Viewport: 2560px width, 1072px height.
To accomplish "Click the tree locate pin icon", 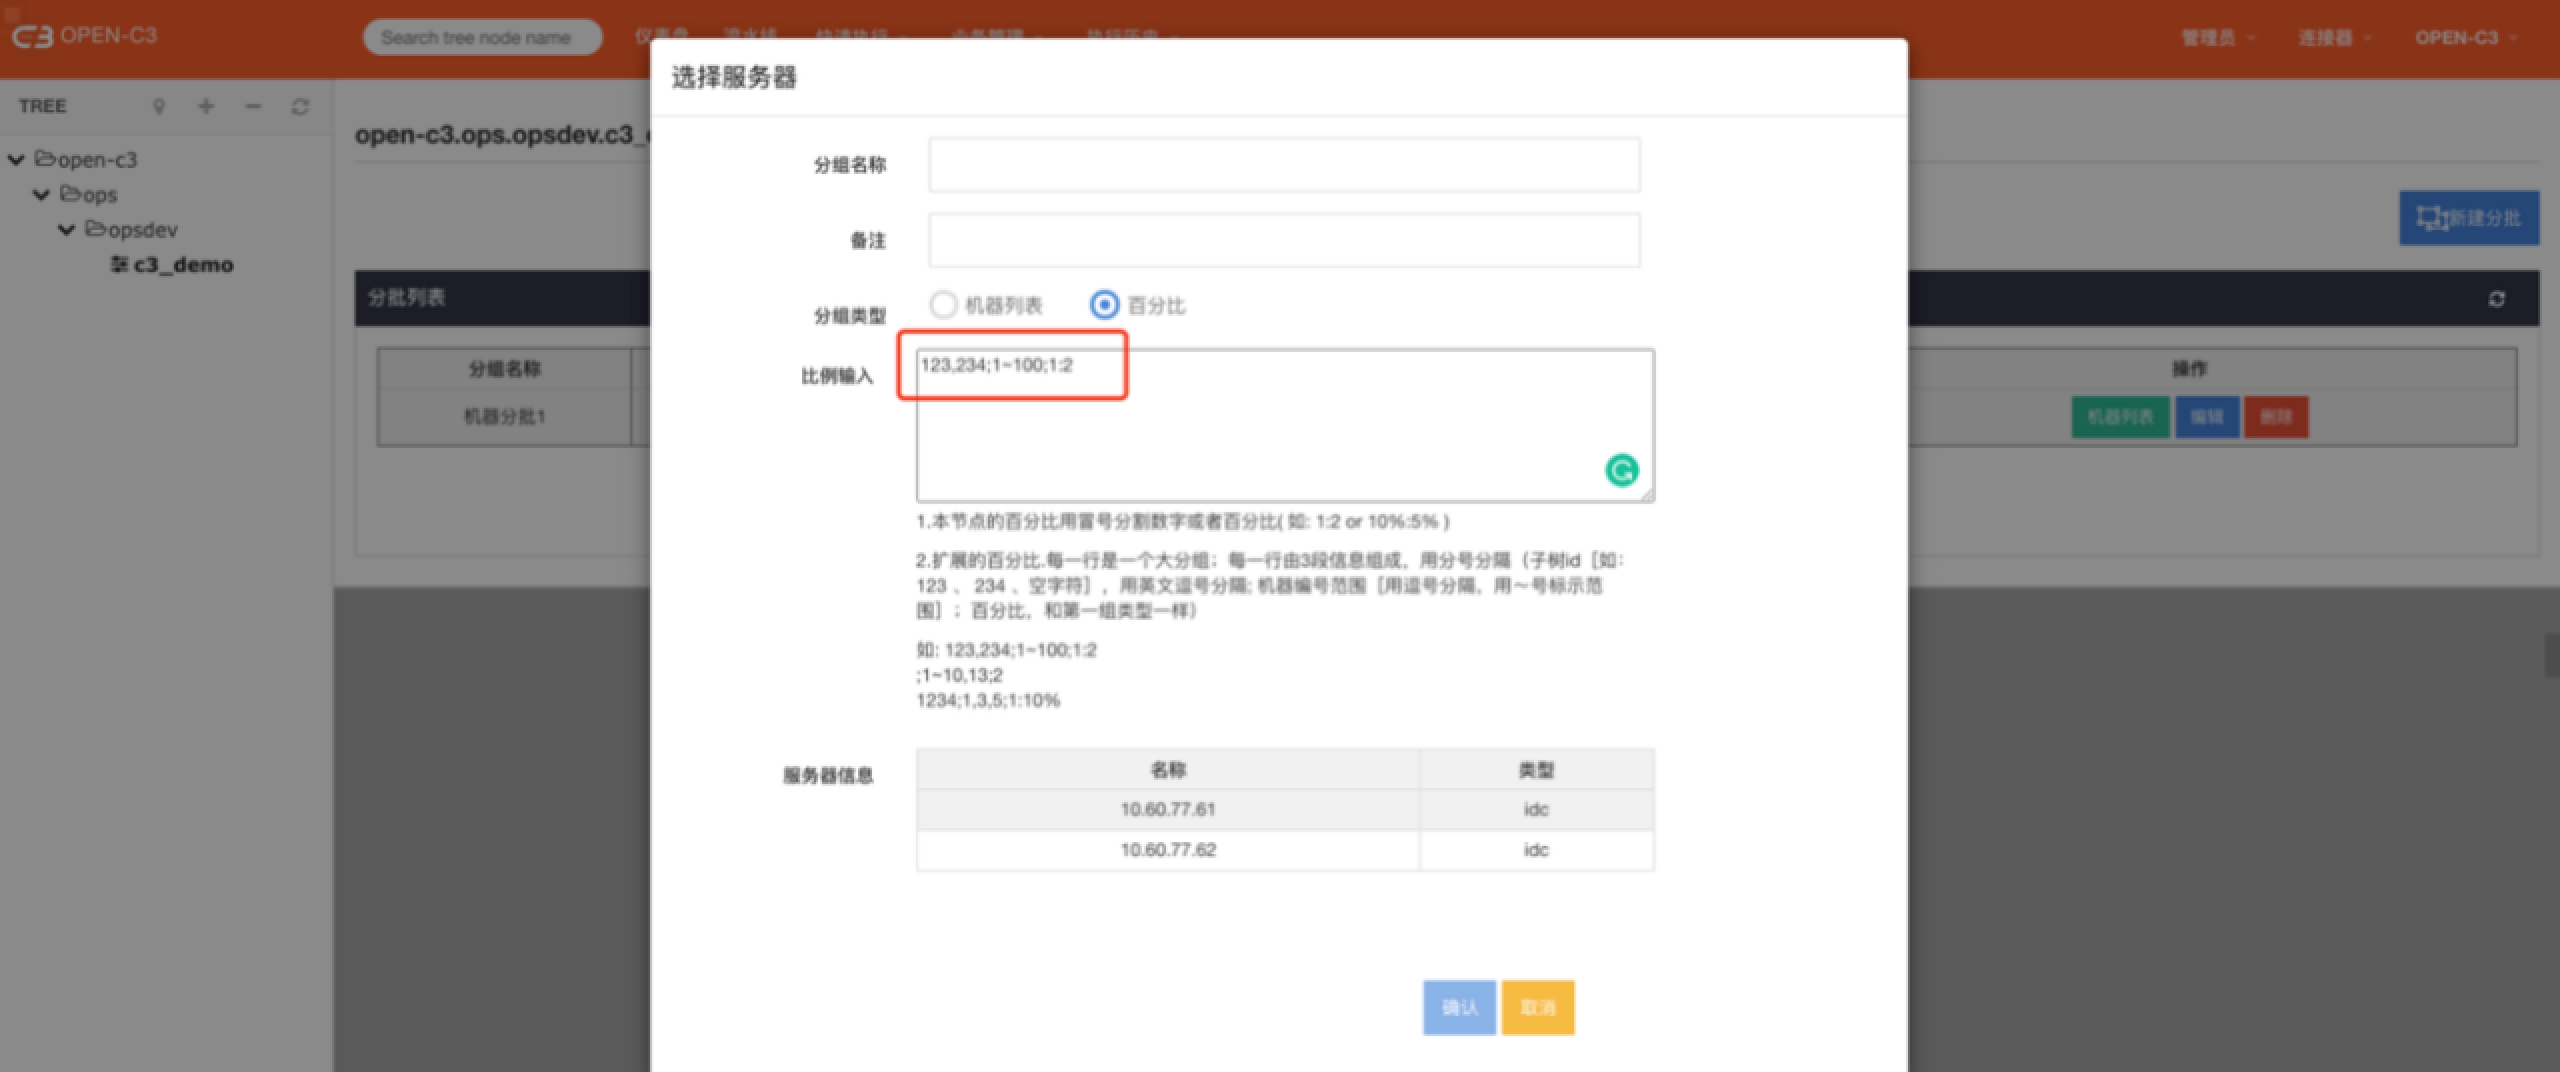I will [x=158, y=107].
